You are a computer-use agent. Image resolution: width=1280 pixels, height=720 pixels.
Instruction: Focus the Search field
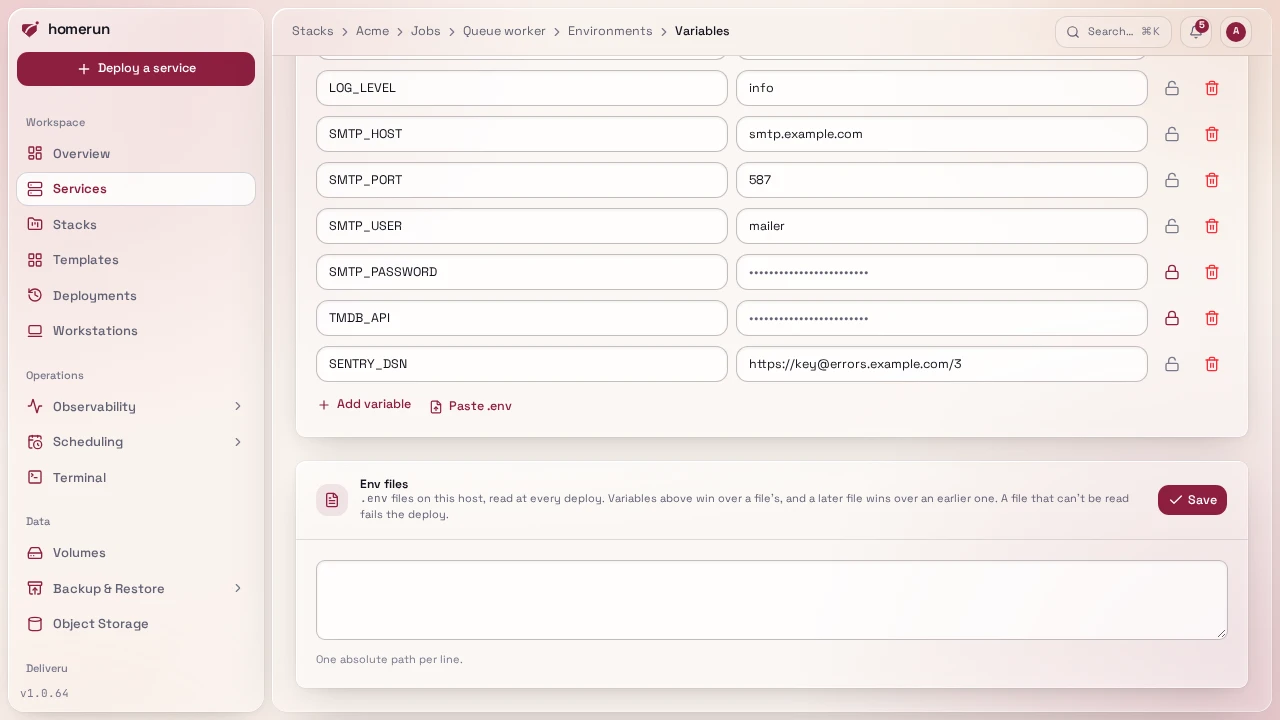[x=1113, y=32]
